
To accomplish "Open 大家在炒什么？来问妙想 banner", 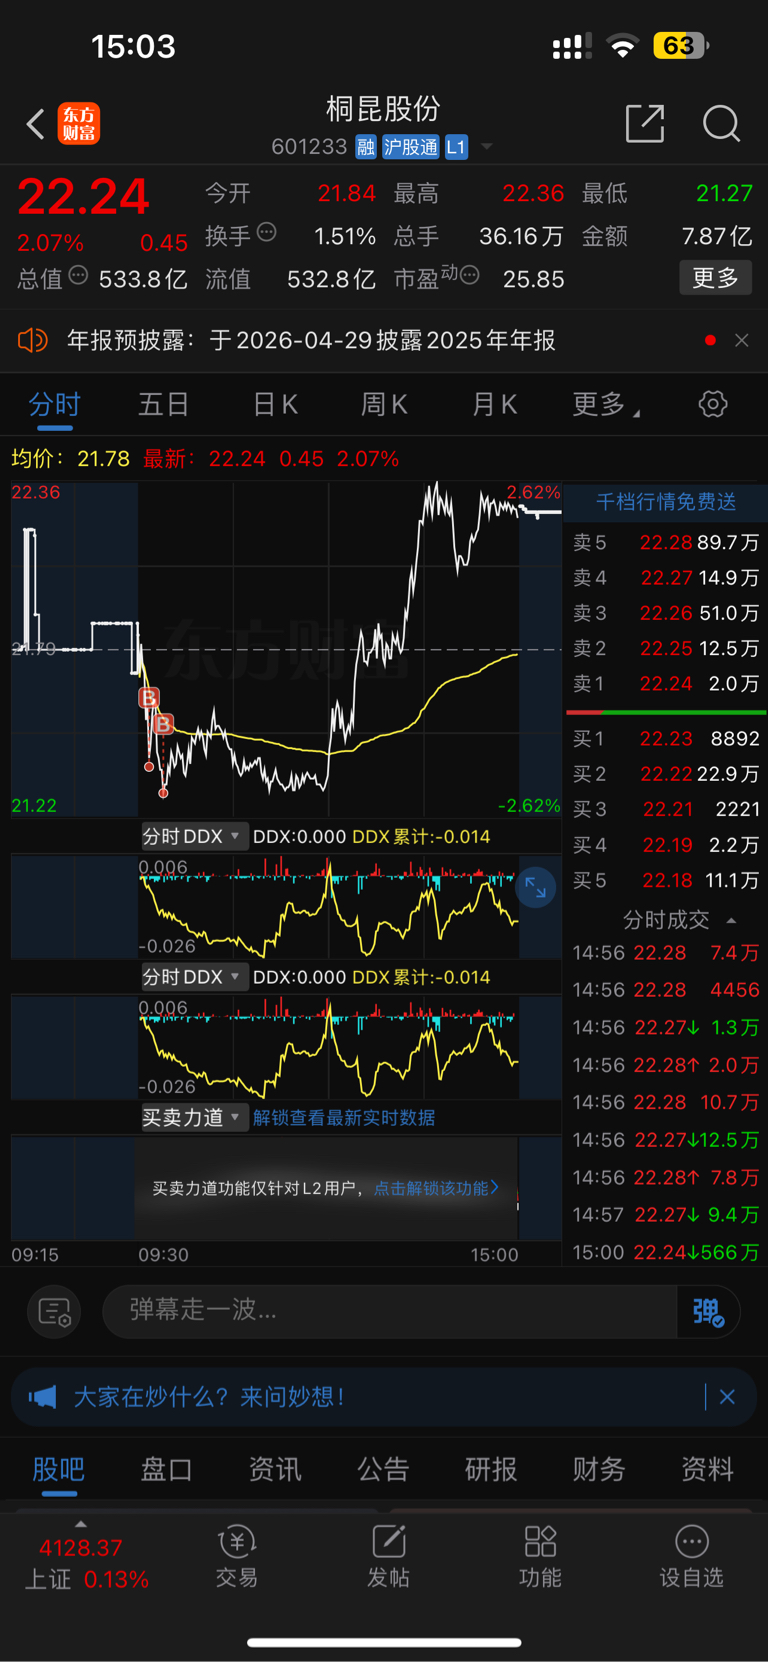I will click(x=209, y=1397).
